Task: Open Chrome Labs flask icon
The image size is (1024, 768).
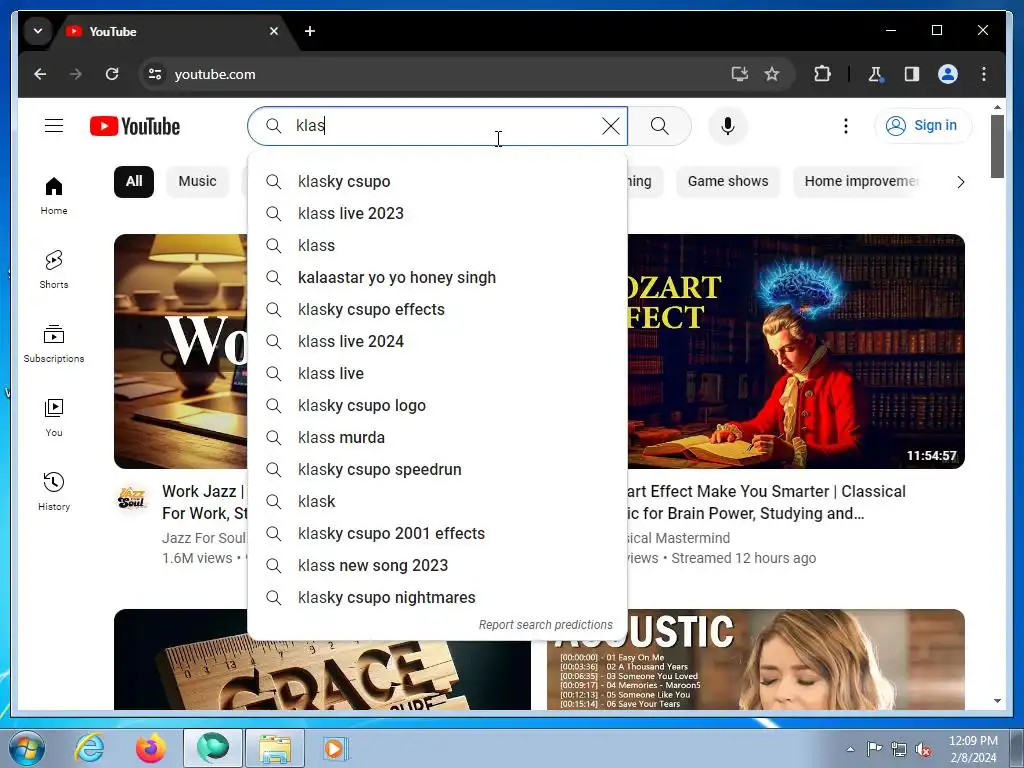Action: (x=875, y=74)
